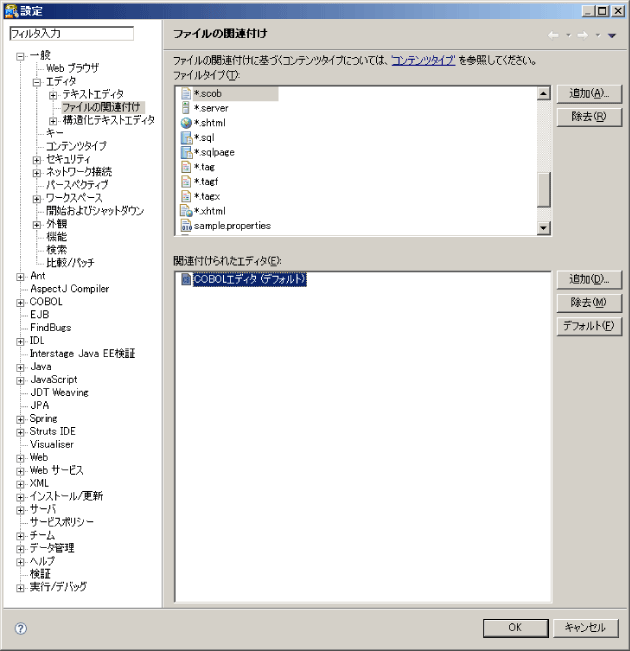Viewport: 630px width, 651px height.
Task: Go forward with the right arrow icon
Action: [583, 35]
